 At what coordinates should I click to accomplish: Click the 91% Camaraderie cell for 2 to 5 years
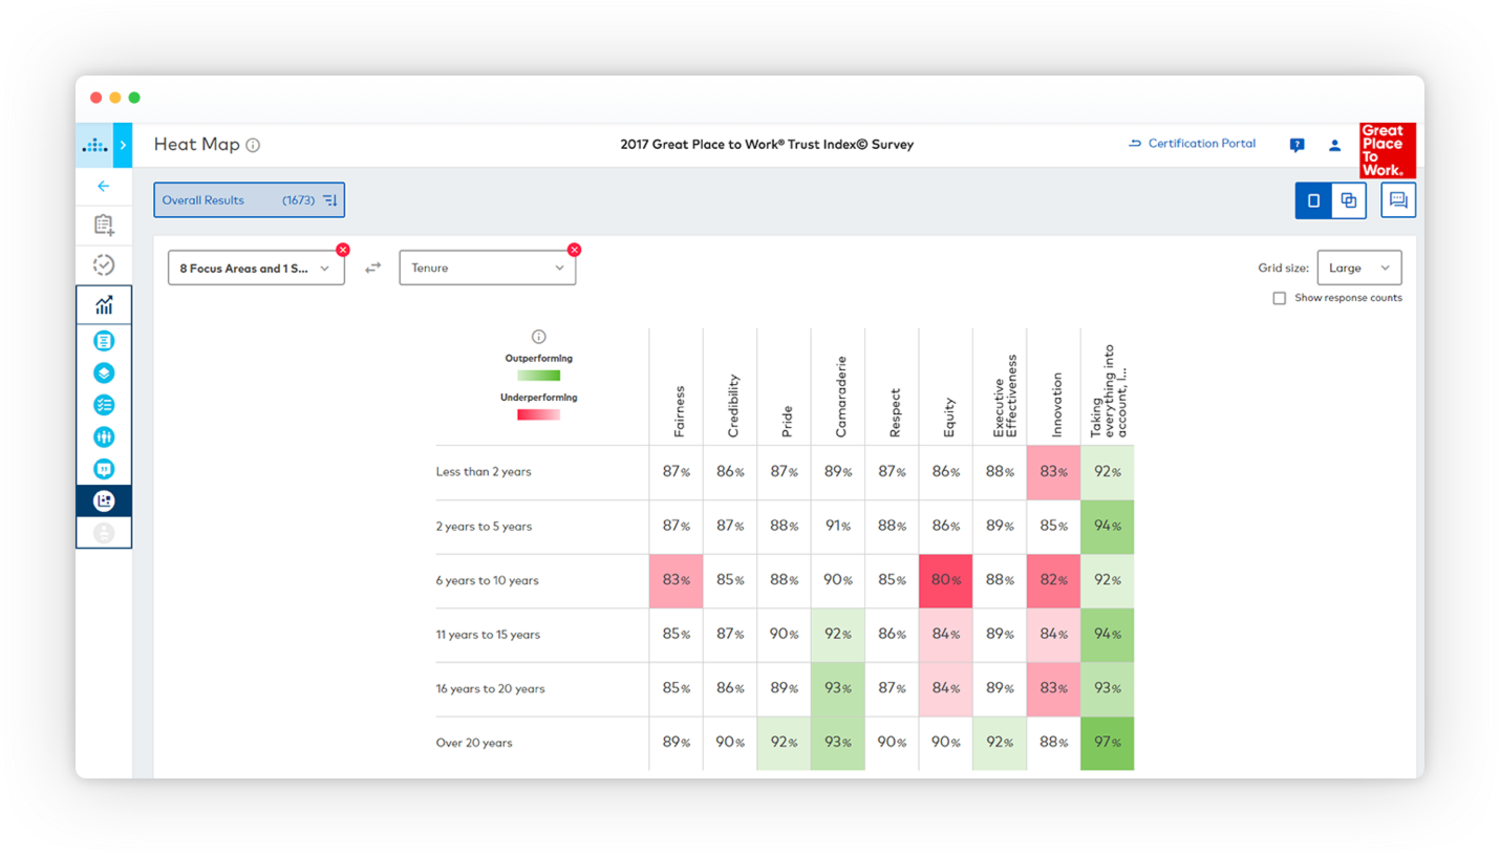(838, 527)
